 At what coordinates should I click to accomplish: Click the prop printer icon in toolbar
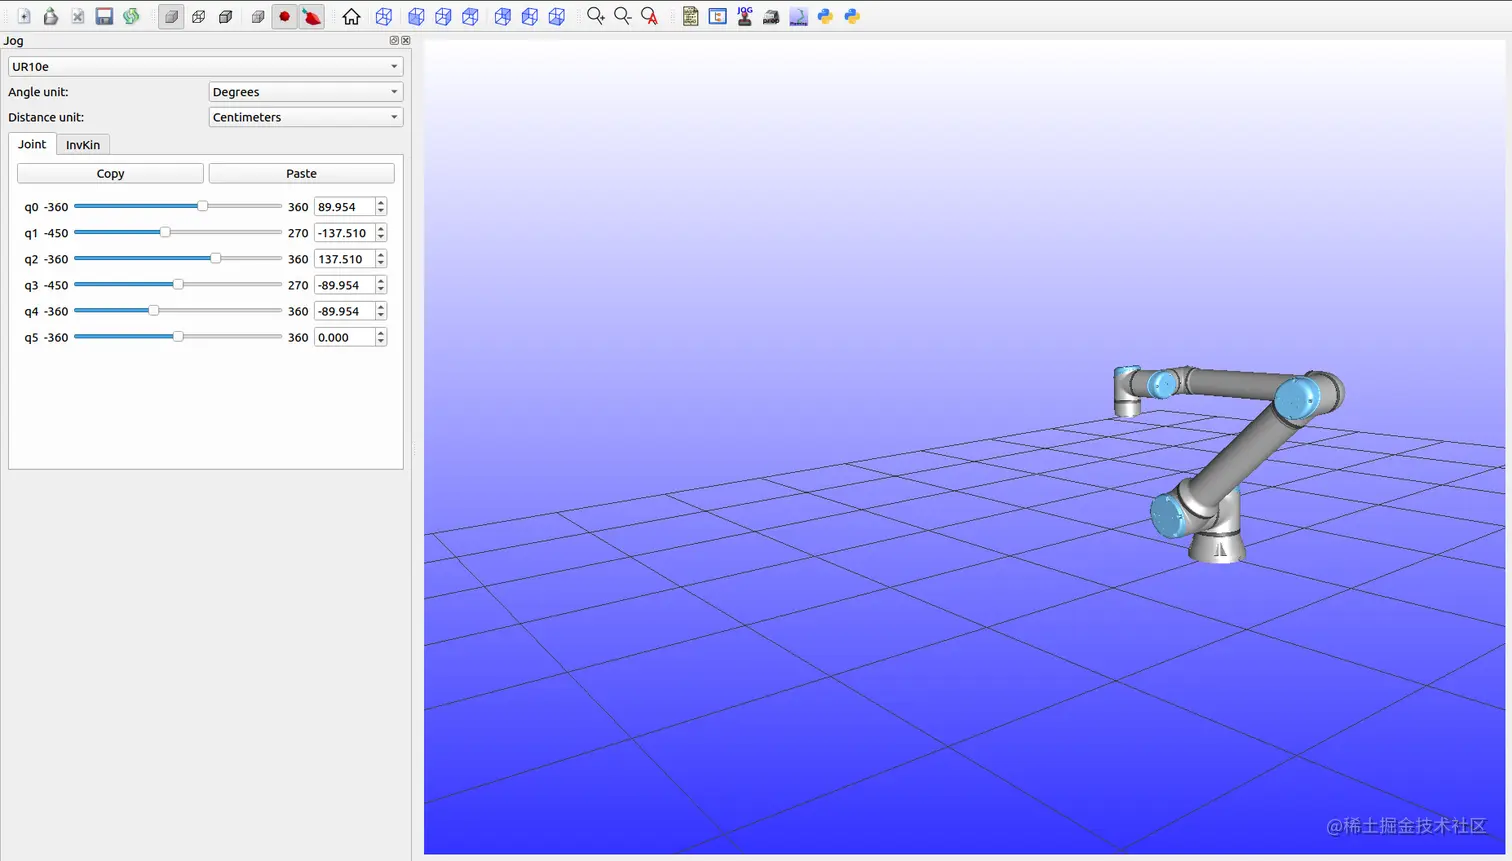(x=771, y=16)
